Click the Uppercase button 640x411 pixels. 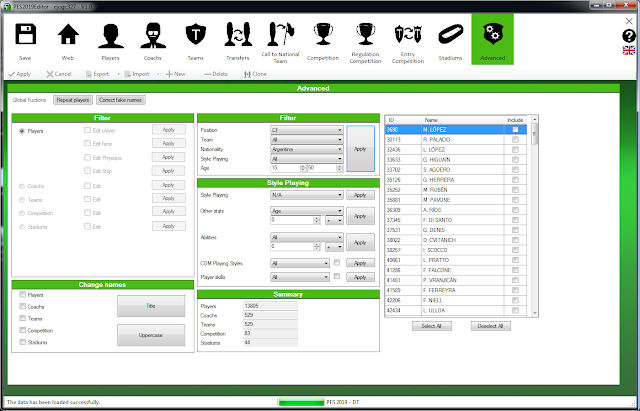tap(151, 335)
